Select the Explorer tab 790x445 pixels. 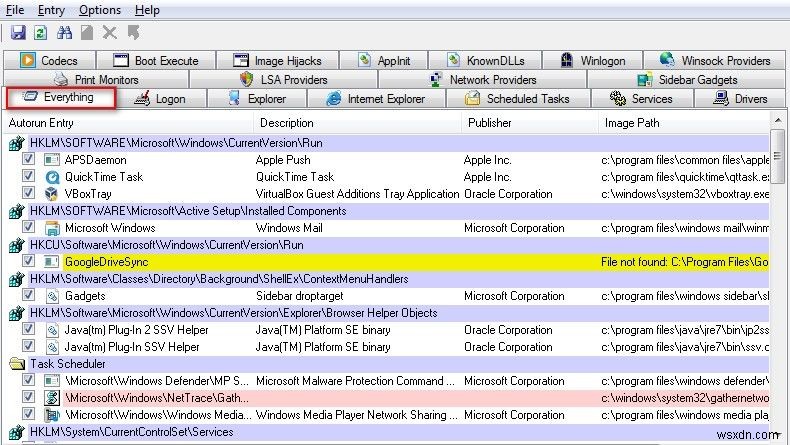pyautogui.click(x=257, y=99)
